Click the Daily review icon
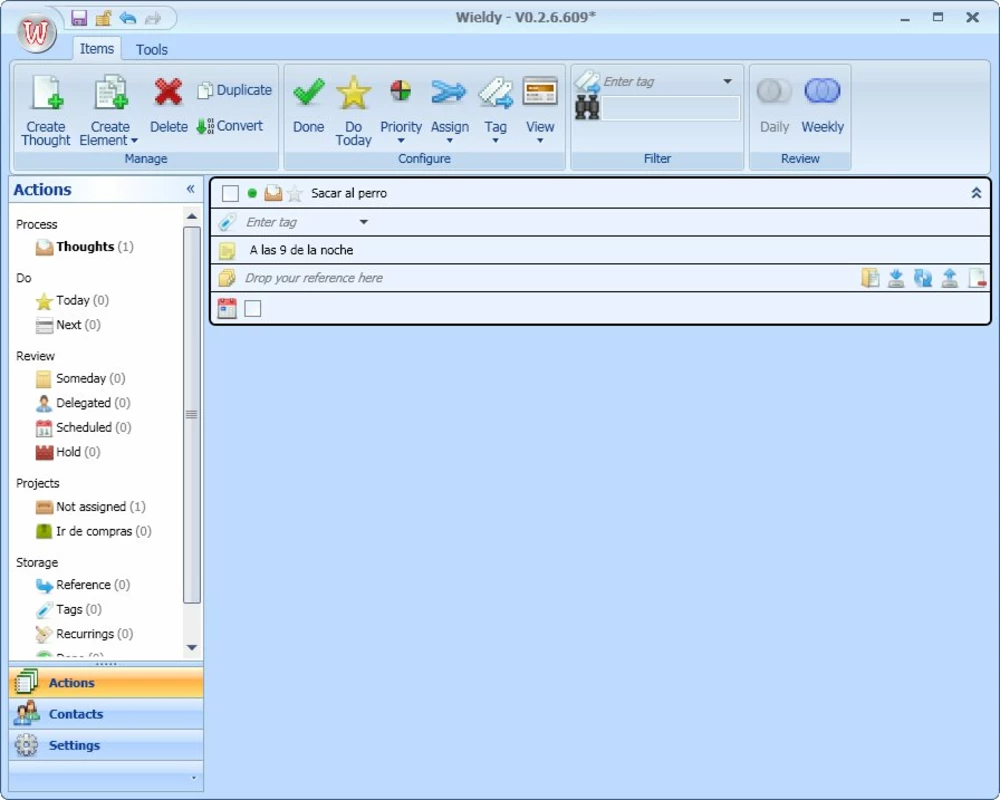This screenshot has width=1000, height=800. coord(774,91)
